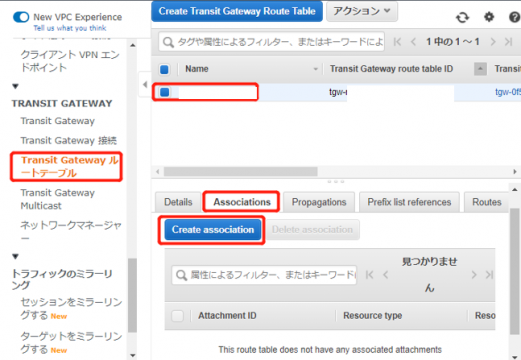The width and height of the screenshot is (521, 360).
Task: Open the Propagations tab
Action: tap(319, 202)
